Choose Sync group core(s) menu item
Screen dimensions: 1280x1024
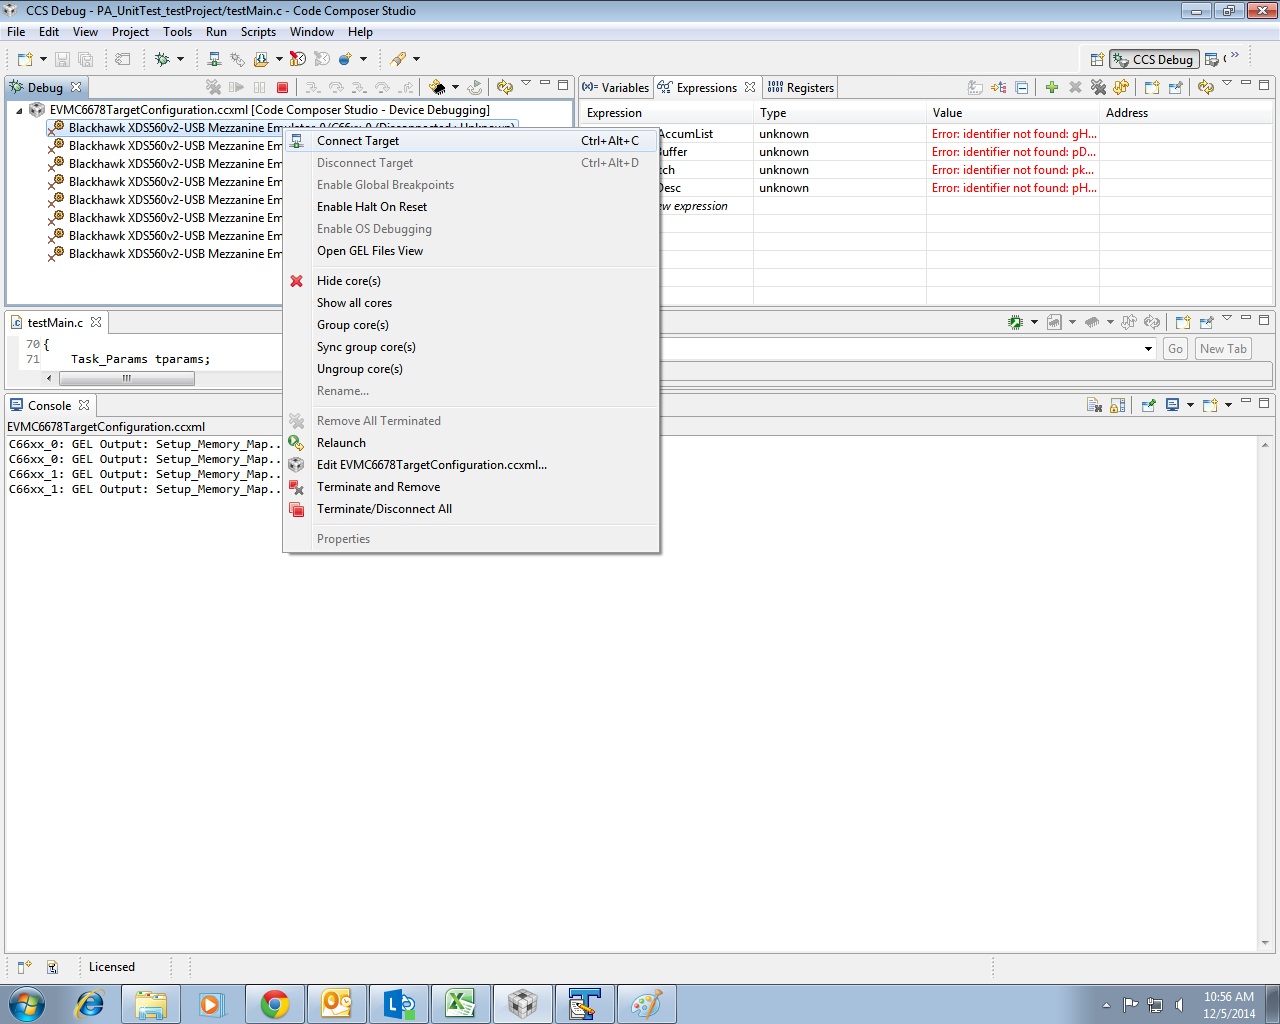tap(471, 347)
